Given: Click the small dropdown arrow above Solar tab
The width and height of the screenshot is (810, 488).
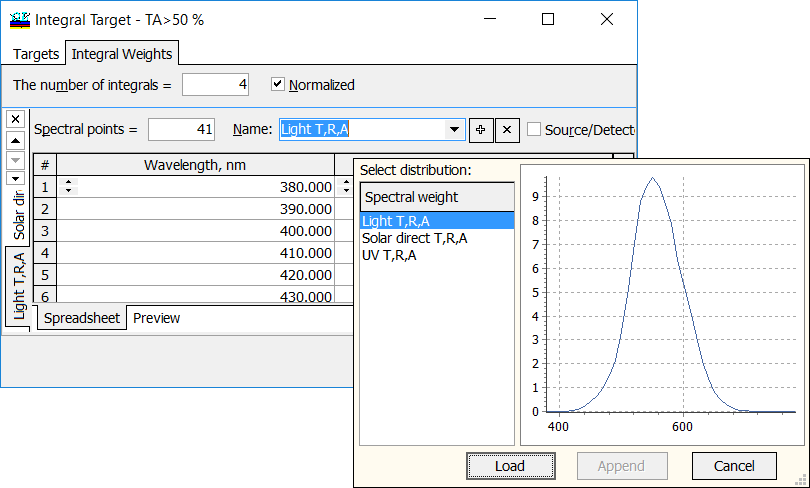Looking at the screenshot, I should click(15, 178).
